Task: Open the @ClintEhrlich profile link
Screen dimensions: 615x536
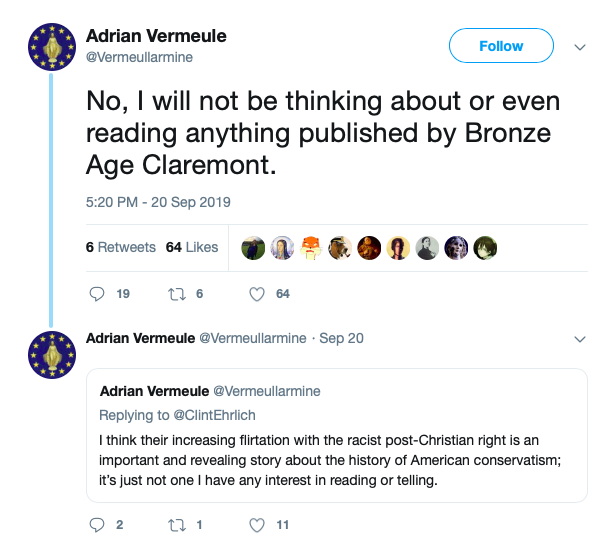Action: tap(200, 414)
